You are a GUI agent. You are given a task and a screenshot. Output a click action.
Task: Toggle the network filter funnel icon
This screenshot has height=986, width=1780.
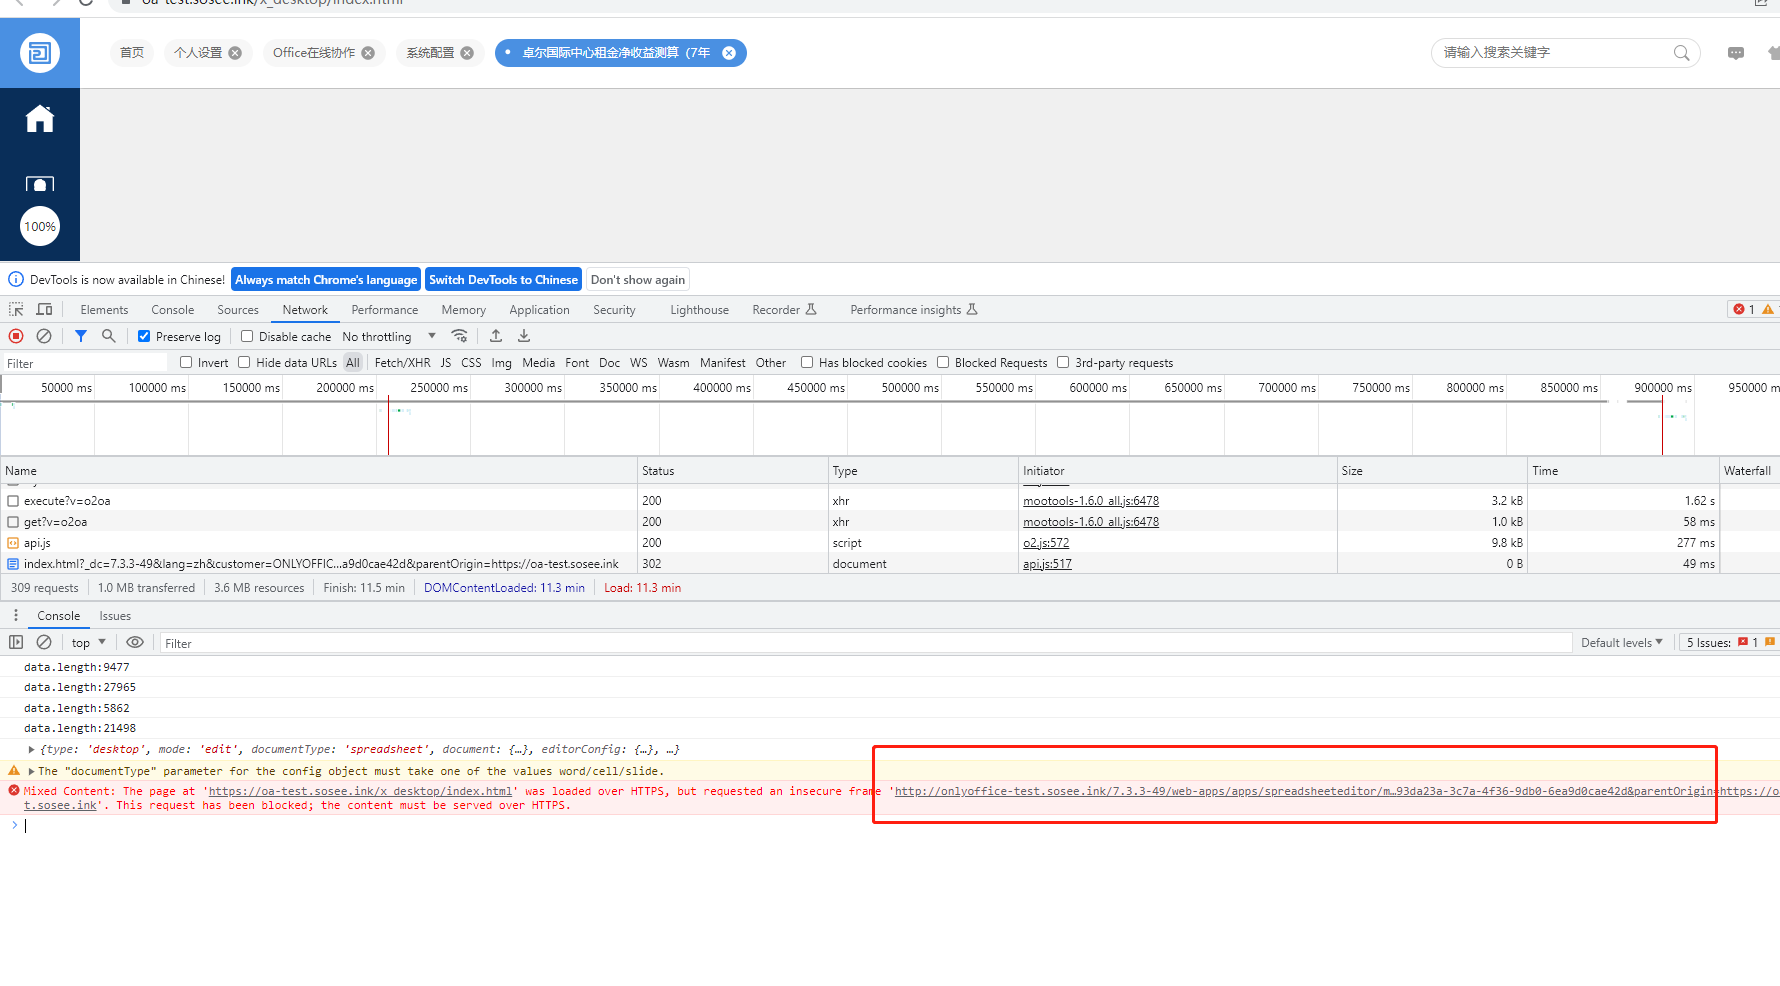(81, 336)
